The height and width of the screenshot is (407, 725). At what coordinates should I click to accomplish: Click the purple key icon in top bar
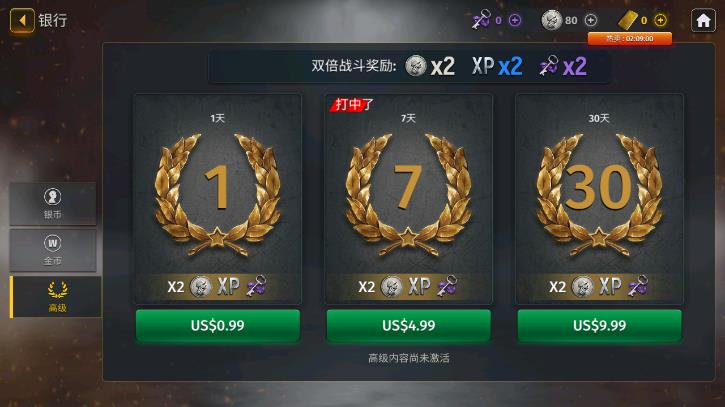(x=481, y=20)
